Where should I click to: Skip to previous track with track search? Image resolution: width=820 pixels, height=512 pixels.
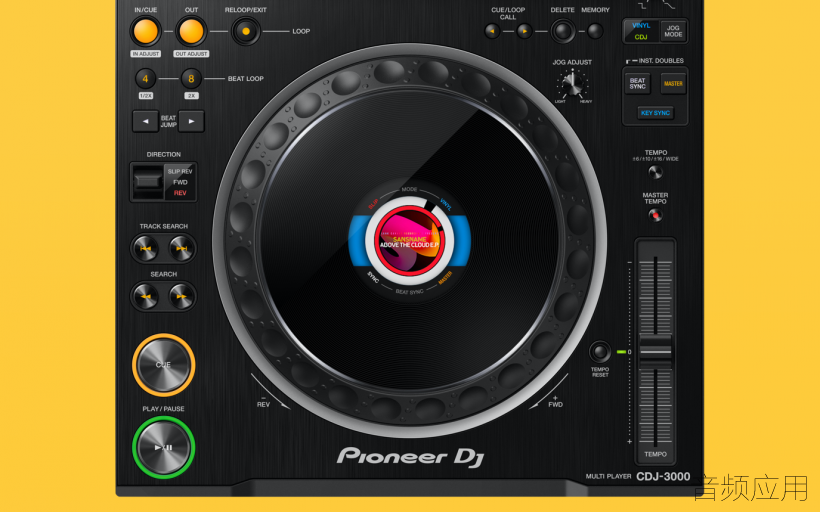tap(146, 248)
